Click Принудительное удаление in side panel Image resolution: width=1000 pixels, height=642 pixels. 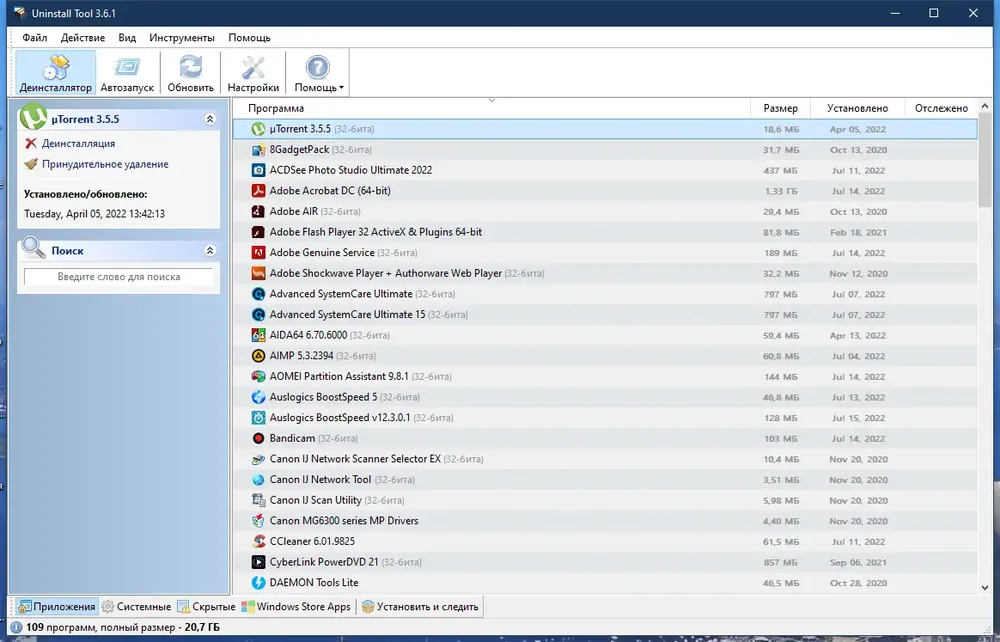pos(105,164)
